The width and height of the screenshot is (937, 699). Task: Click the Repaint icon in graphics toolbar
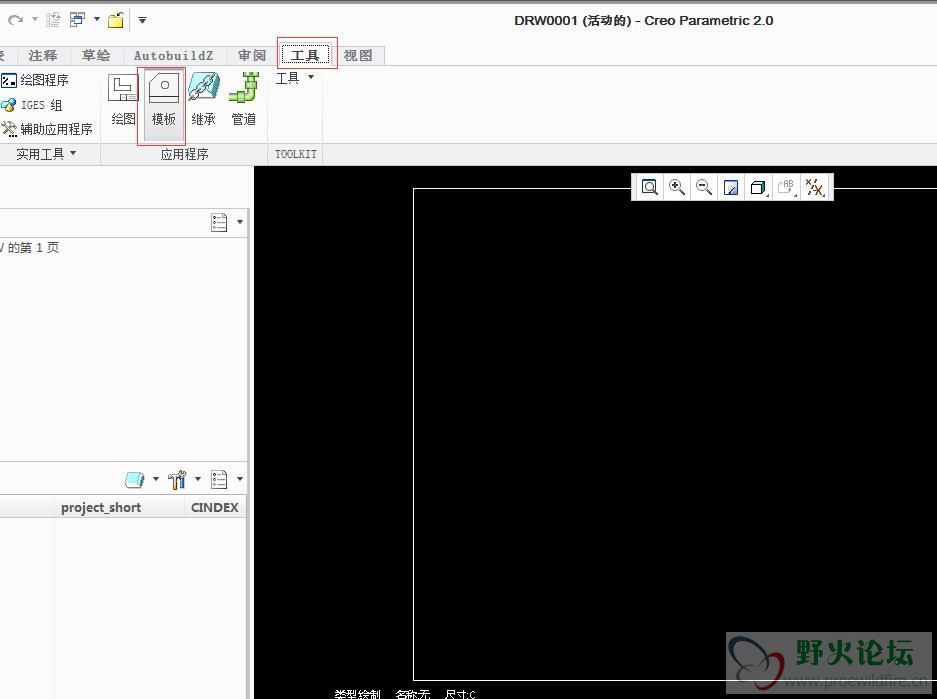[731, 188]
